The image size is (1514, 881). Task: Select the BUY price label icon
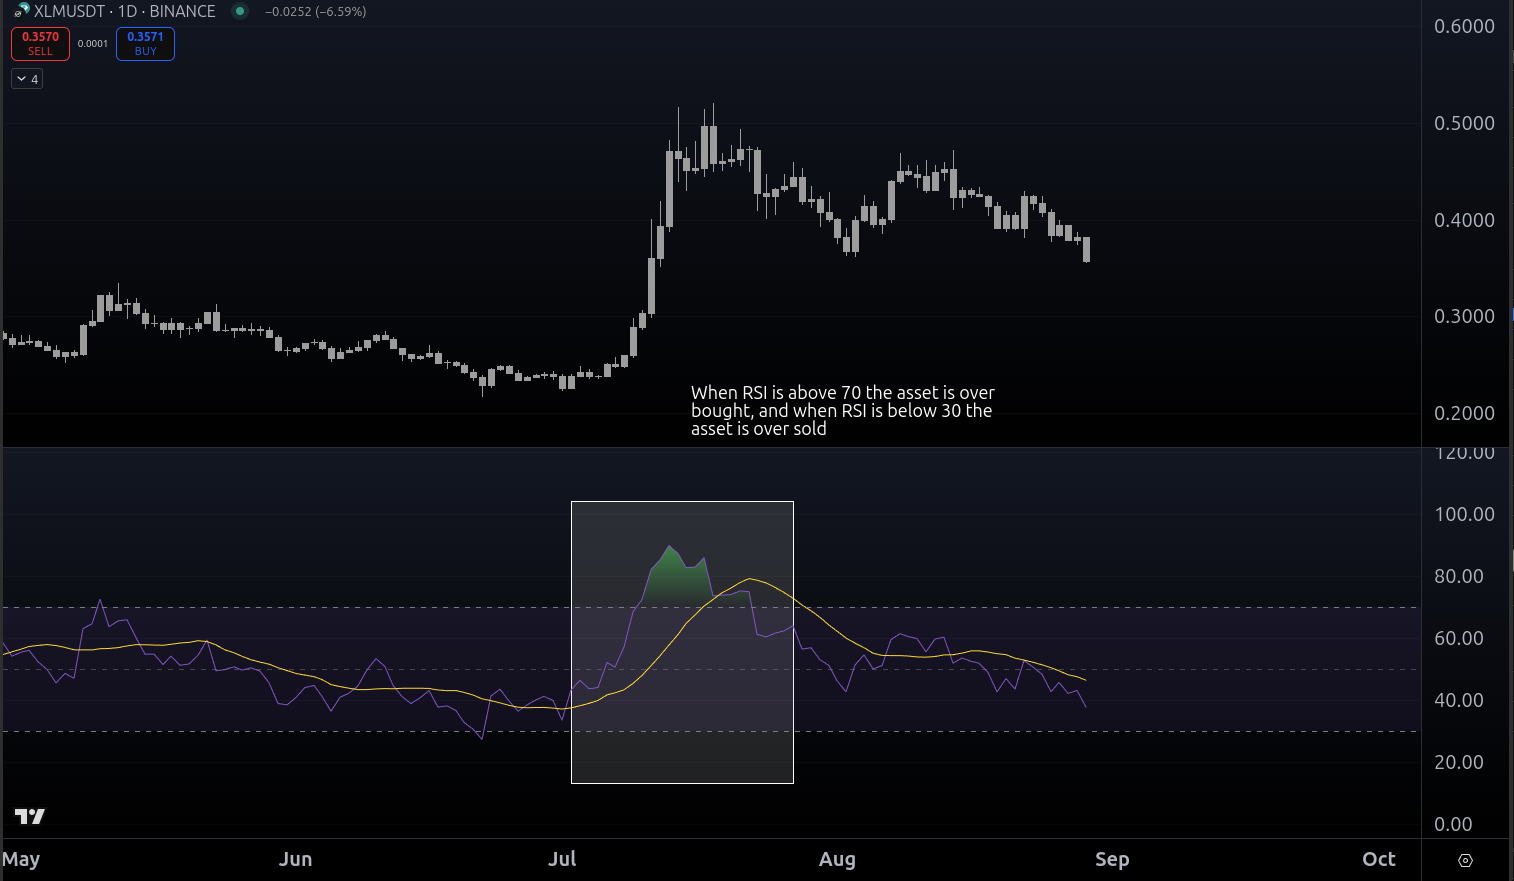tap(145, 43)
